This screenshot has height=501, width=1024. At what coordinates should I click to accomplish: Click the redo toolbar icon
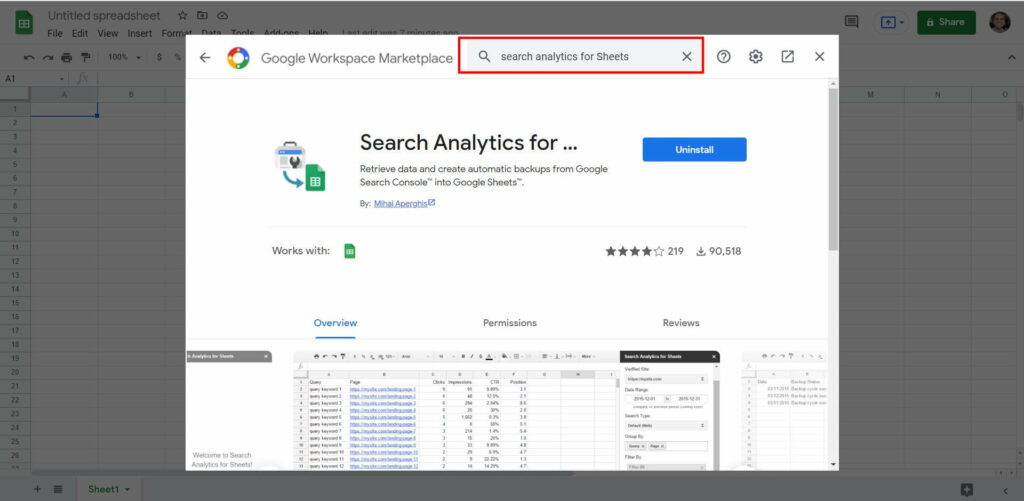click(48, 57)
